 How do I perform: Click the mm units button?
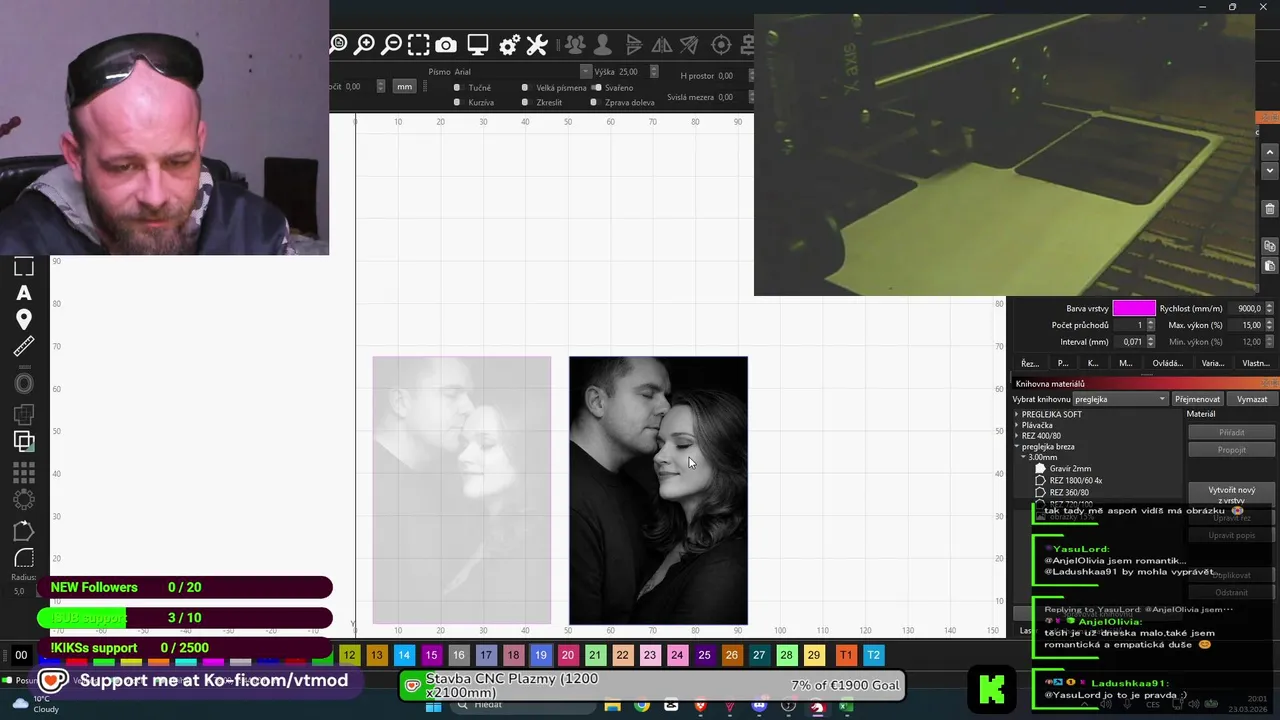(x=404, y=87)
